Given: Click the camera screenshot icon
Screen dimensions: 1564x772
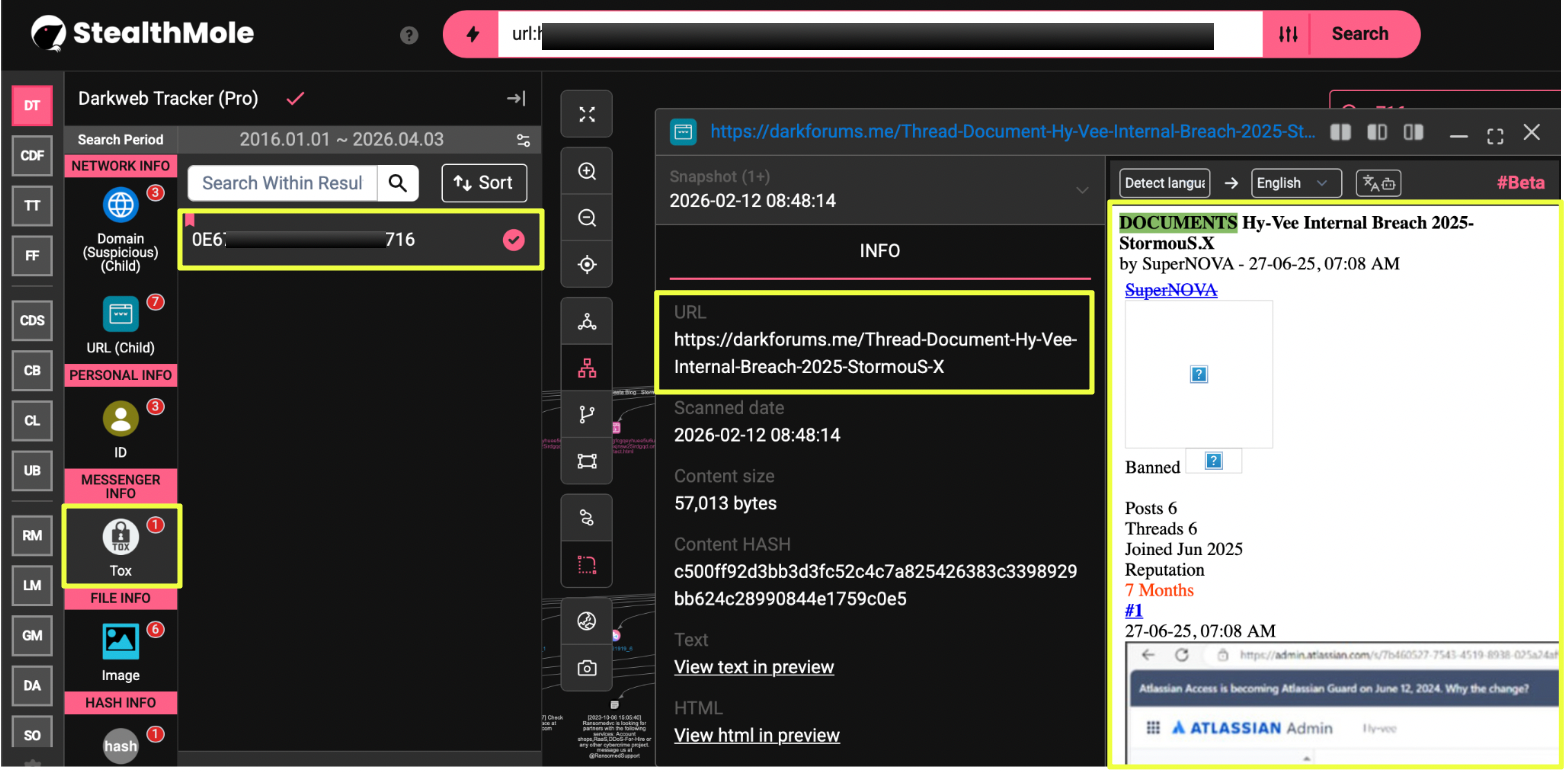Looking at the screenshot, I should (587, 668).
